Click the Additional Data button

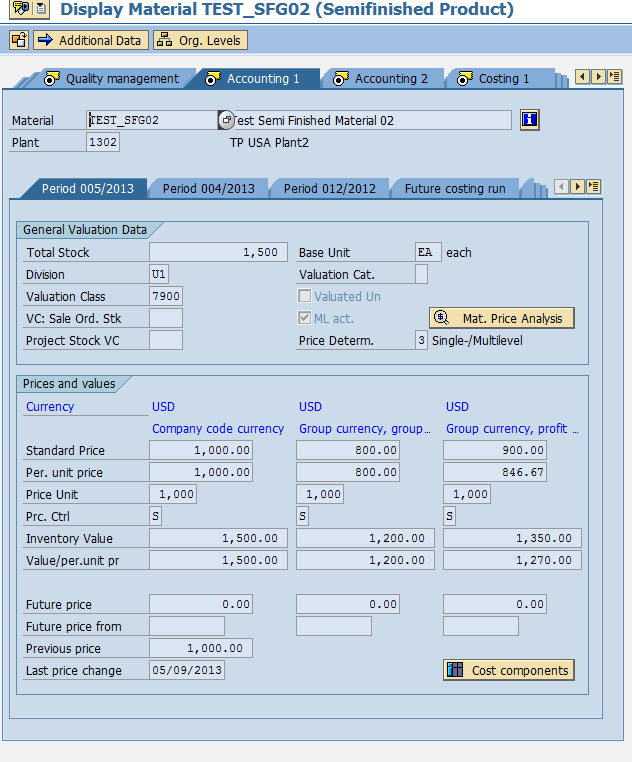pos(90,41)
